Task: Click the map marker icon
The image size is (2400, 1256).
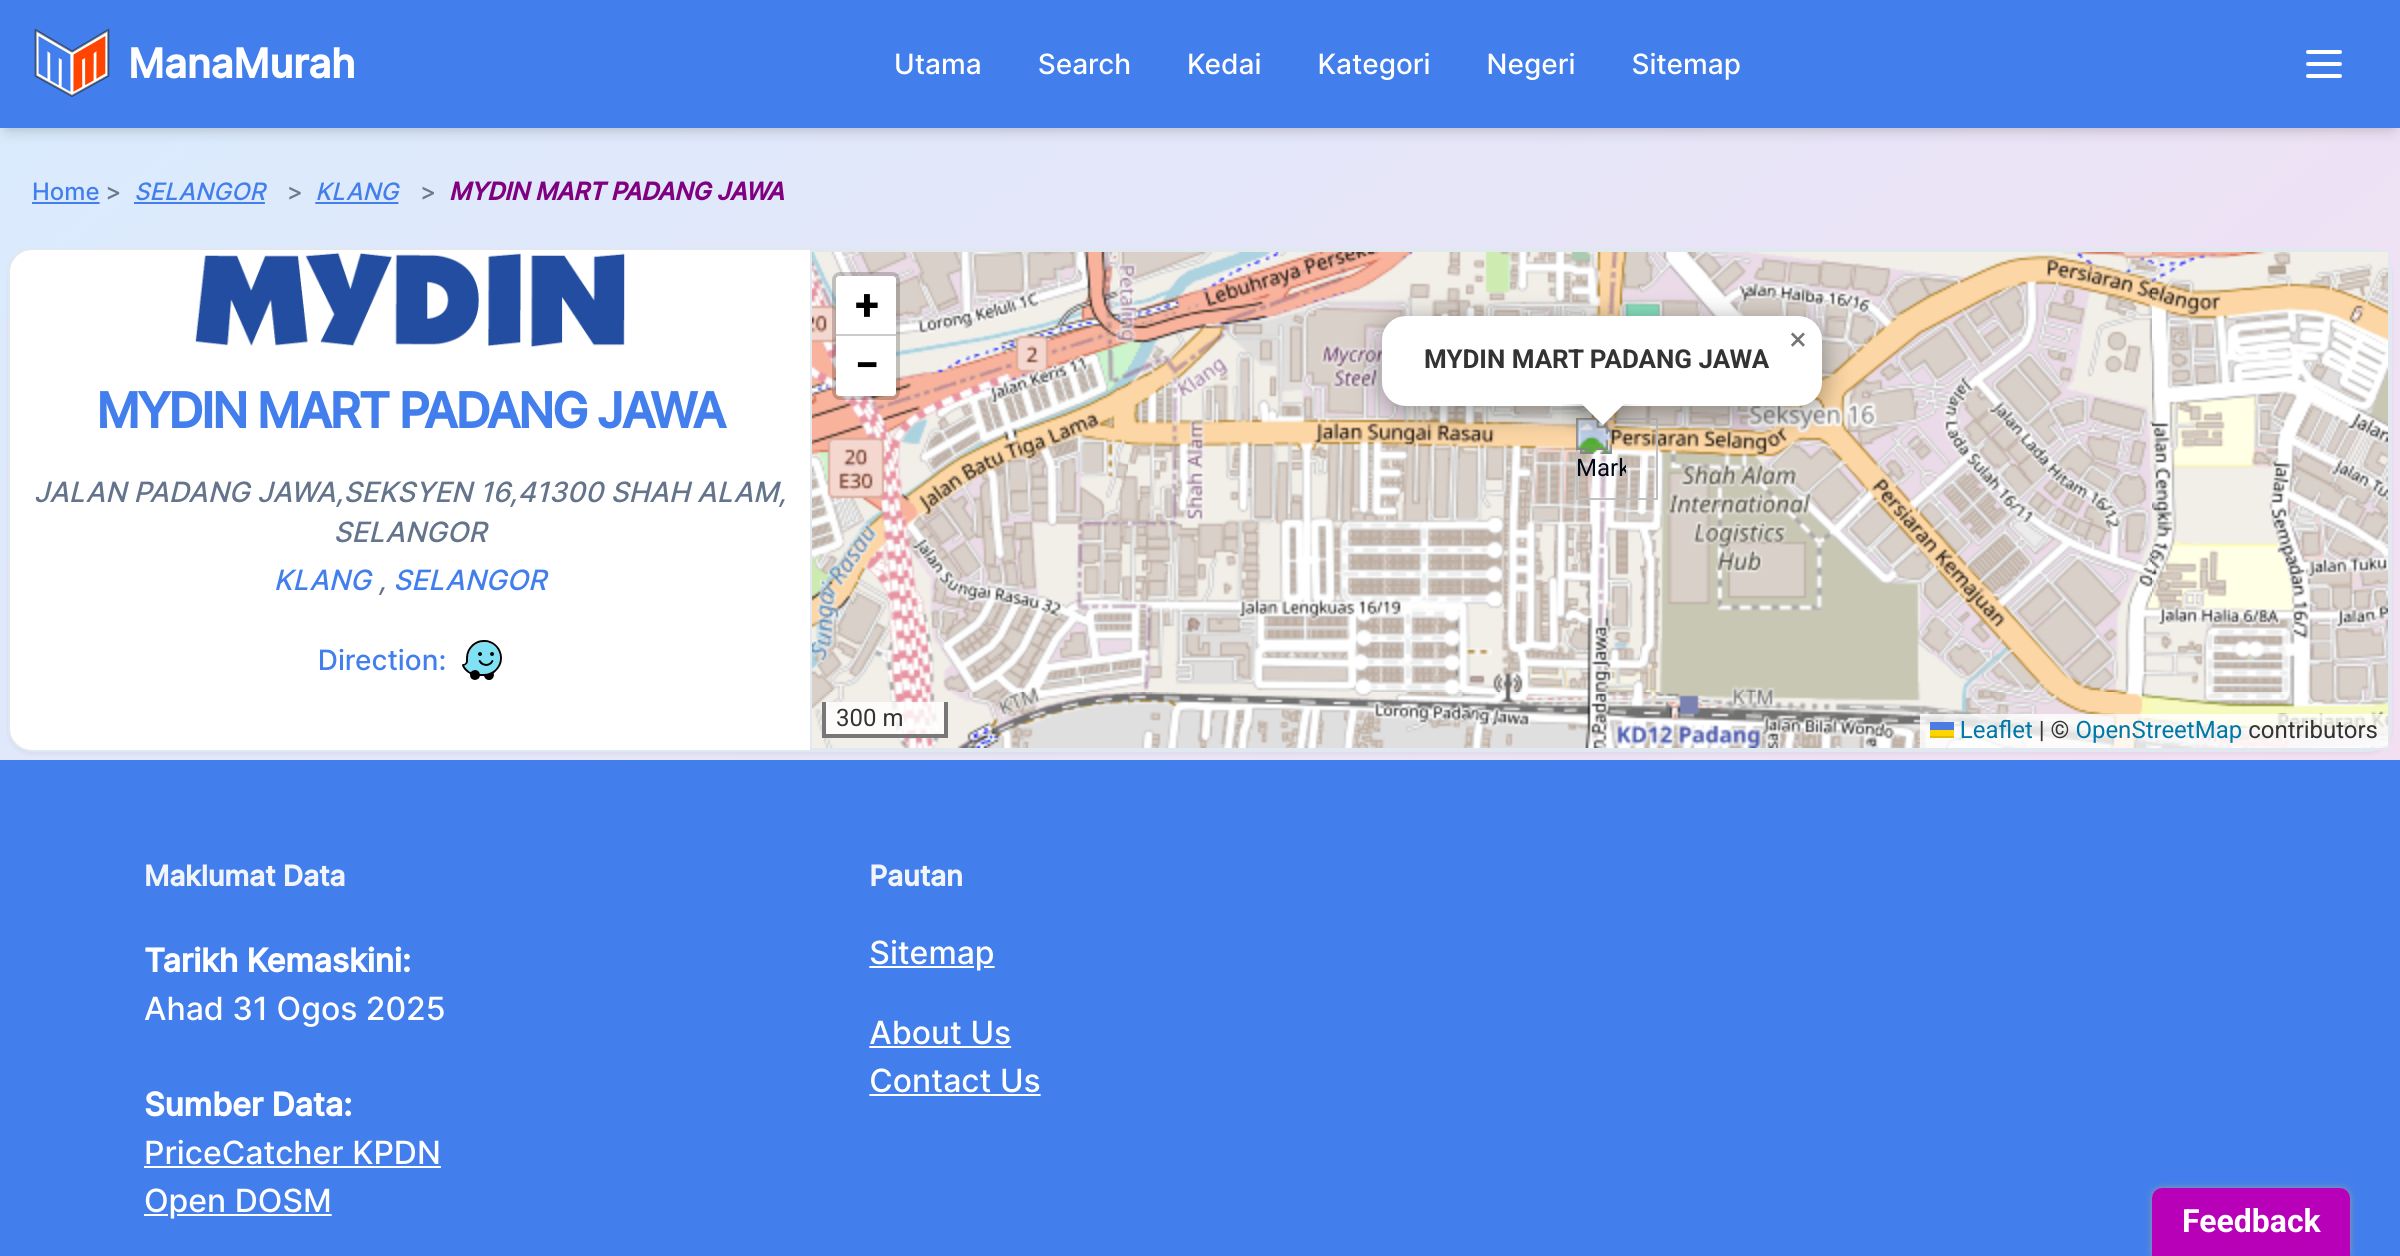Action: click(x=1601, y=452)
